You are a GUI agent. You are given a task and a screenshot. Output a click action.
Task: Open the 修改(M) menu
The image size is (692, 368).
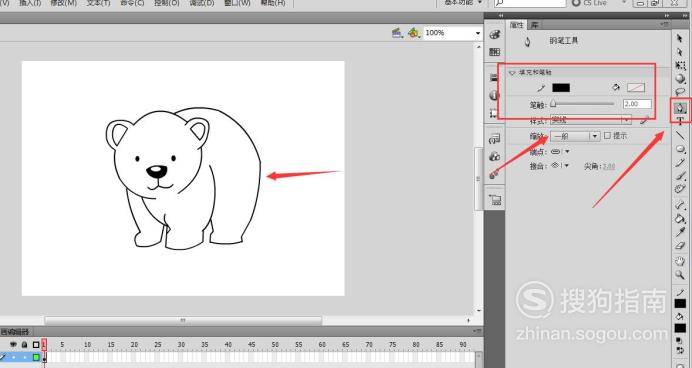(64, 3)
